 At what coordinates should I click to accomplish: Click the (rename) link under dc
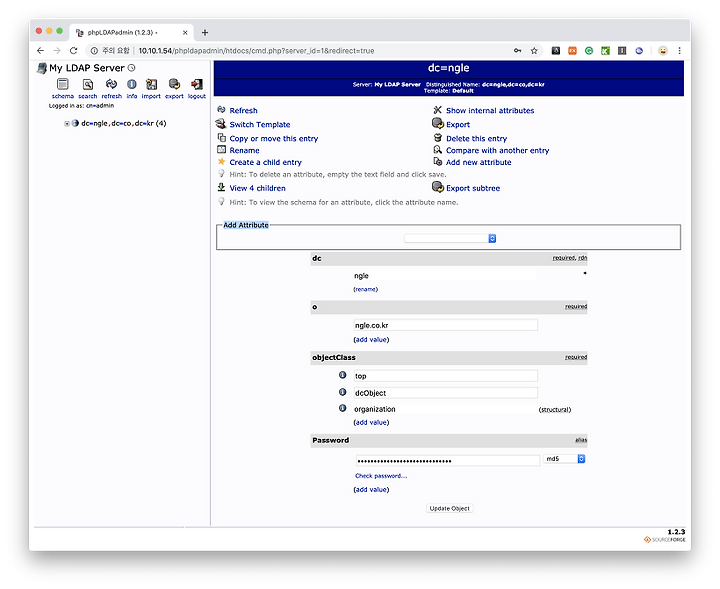pyautogui.click(x=366, y=289)
